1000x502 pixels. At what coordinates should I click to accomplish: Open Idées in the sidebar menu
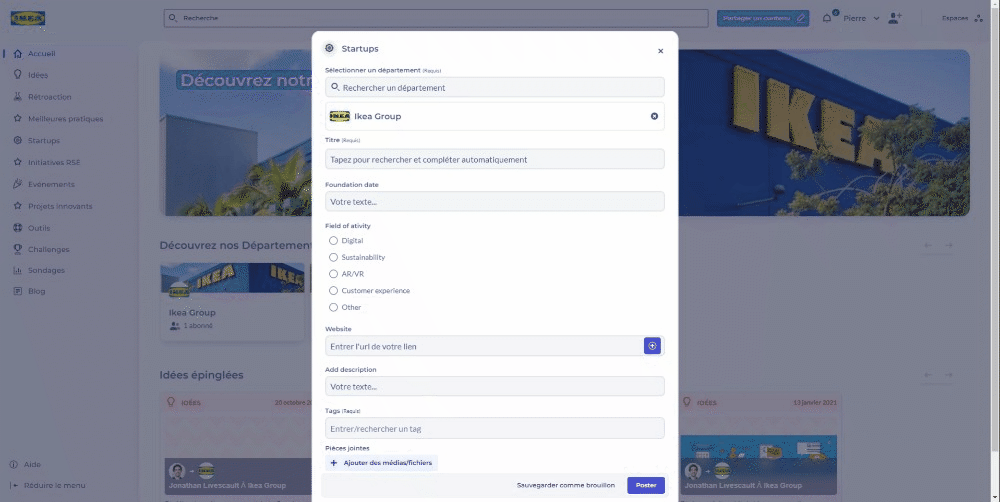tap(38, 75)
